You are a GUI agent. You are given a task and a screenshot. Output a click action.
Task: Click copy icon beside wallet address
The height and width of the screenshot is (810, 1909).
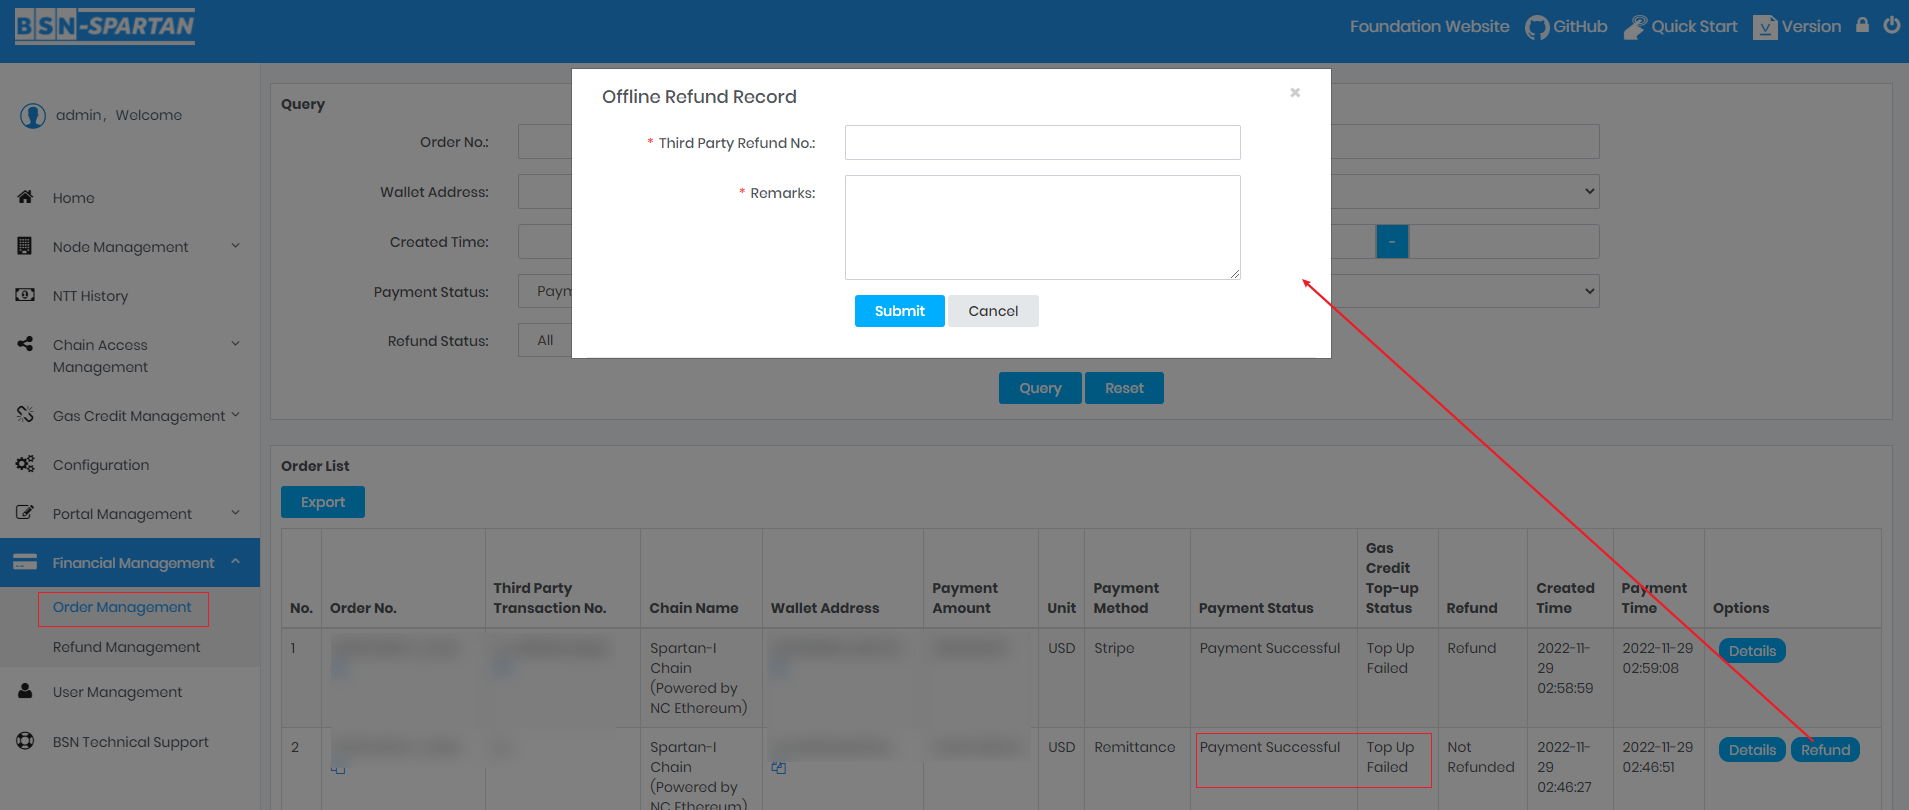pos(778,768)
